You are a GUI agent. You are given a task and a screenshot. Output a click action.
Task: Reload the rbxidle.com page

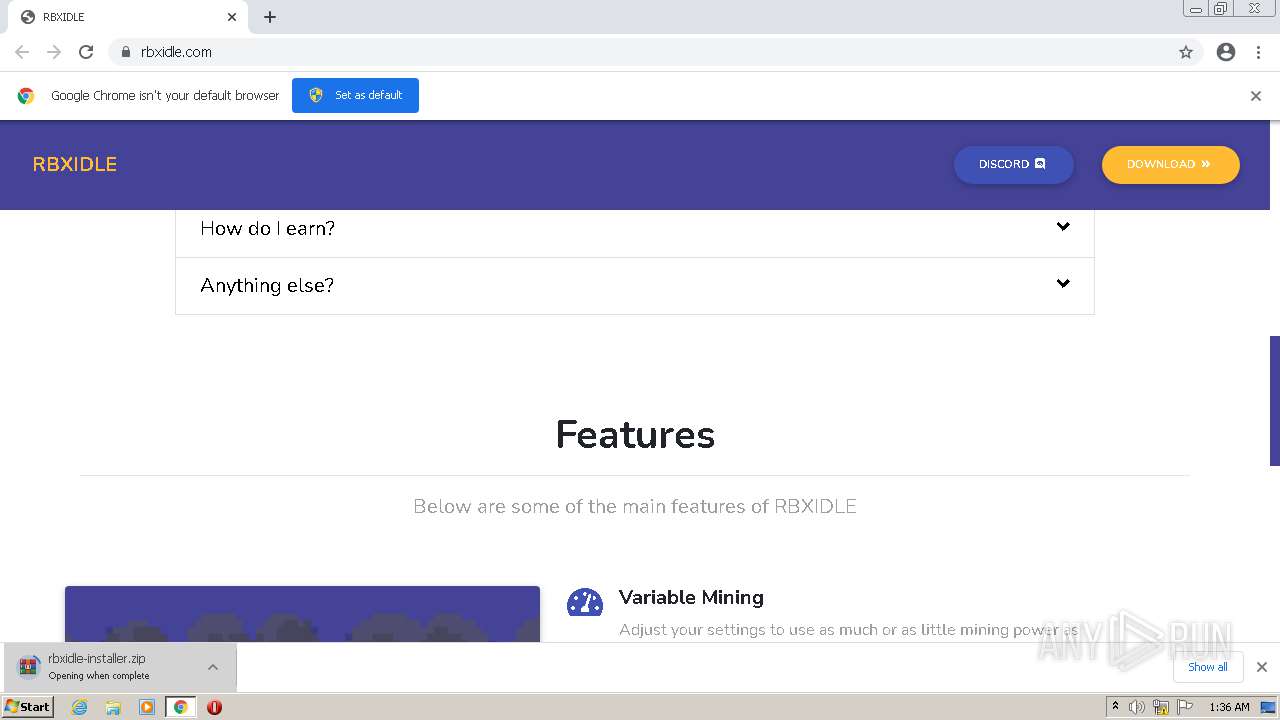click(x=86, y=52)
